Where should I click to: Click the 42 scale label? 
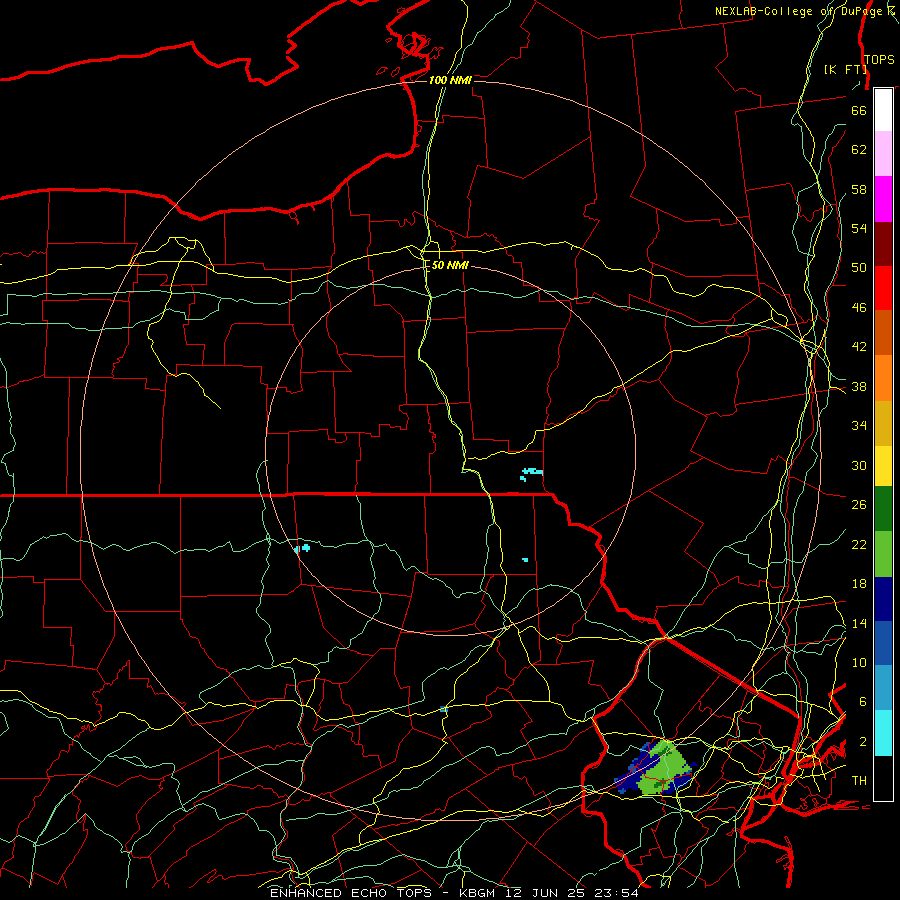point(859,347)
